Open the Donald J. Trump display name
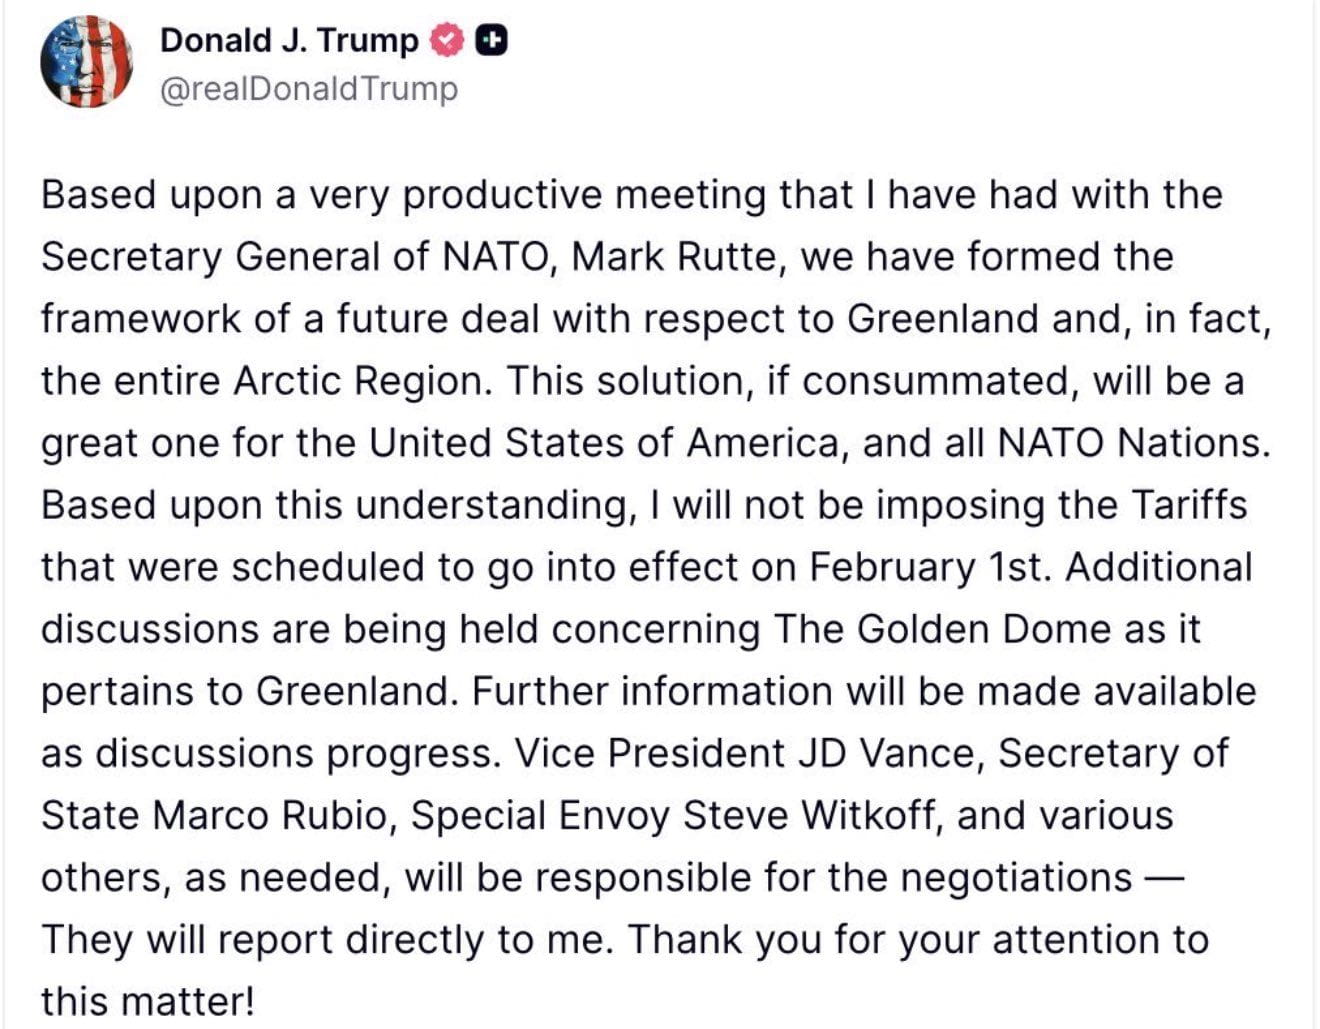 (x=289, y=40)
